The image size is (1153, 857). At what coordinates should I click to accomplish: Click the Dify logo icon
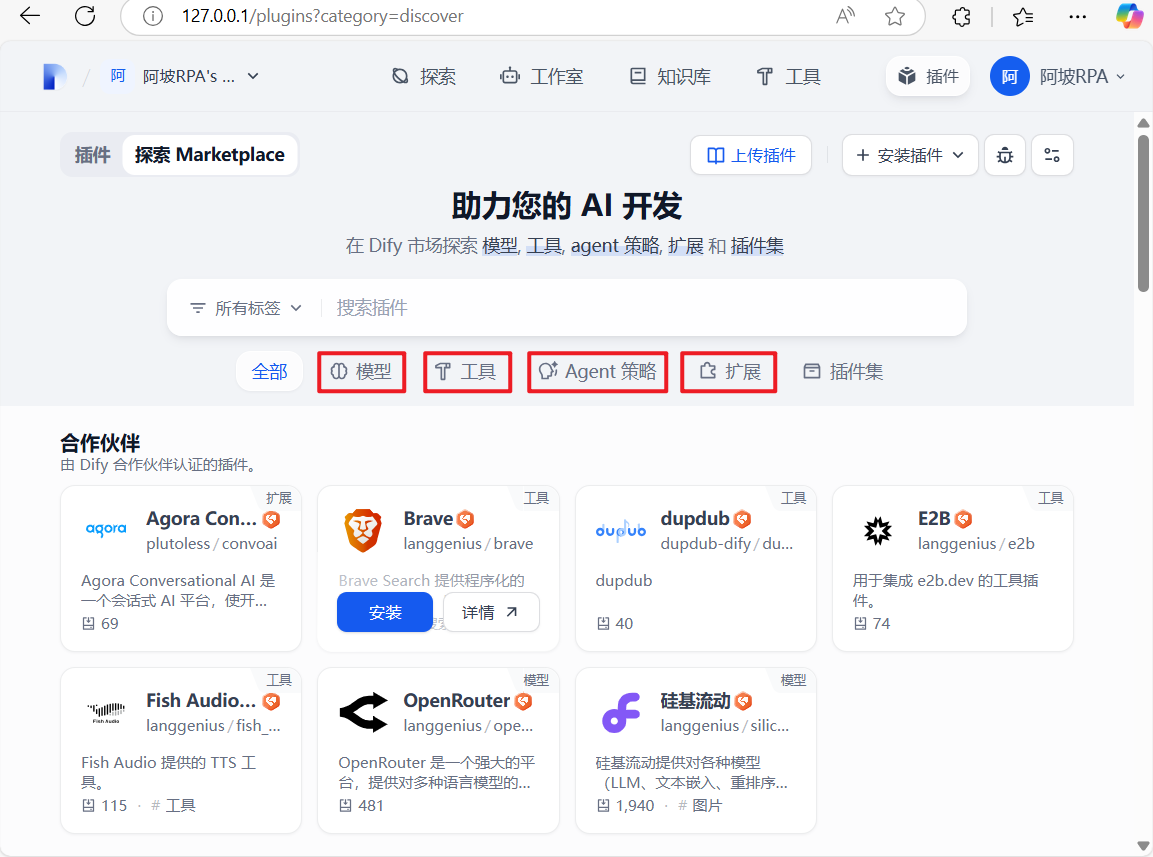[54, 77]
